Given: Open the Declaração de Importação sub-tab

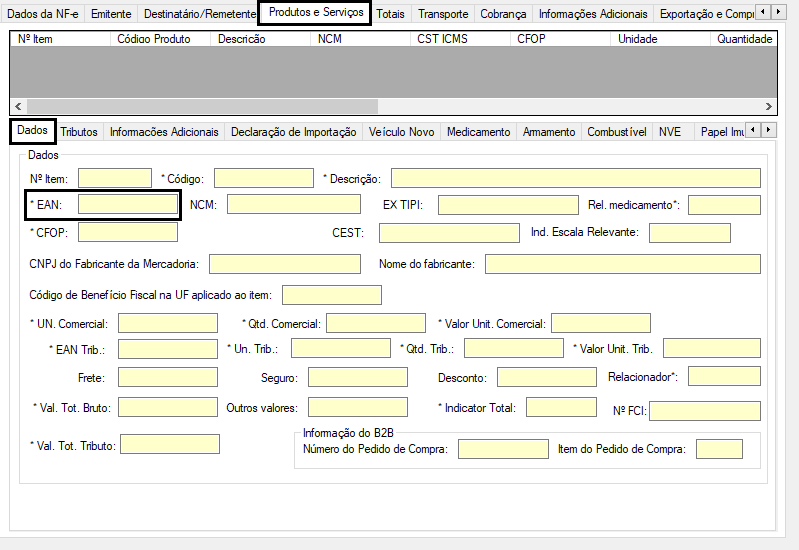Looking at the screenshot, I should [294, 132].
